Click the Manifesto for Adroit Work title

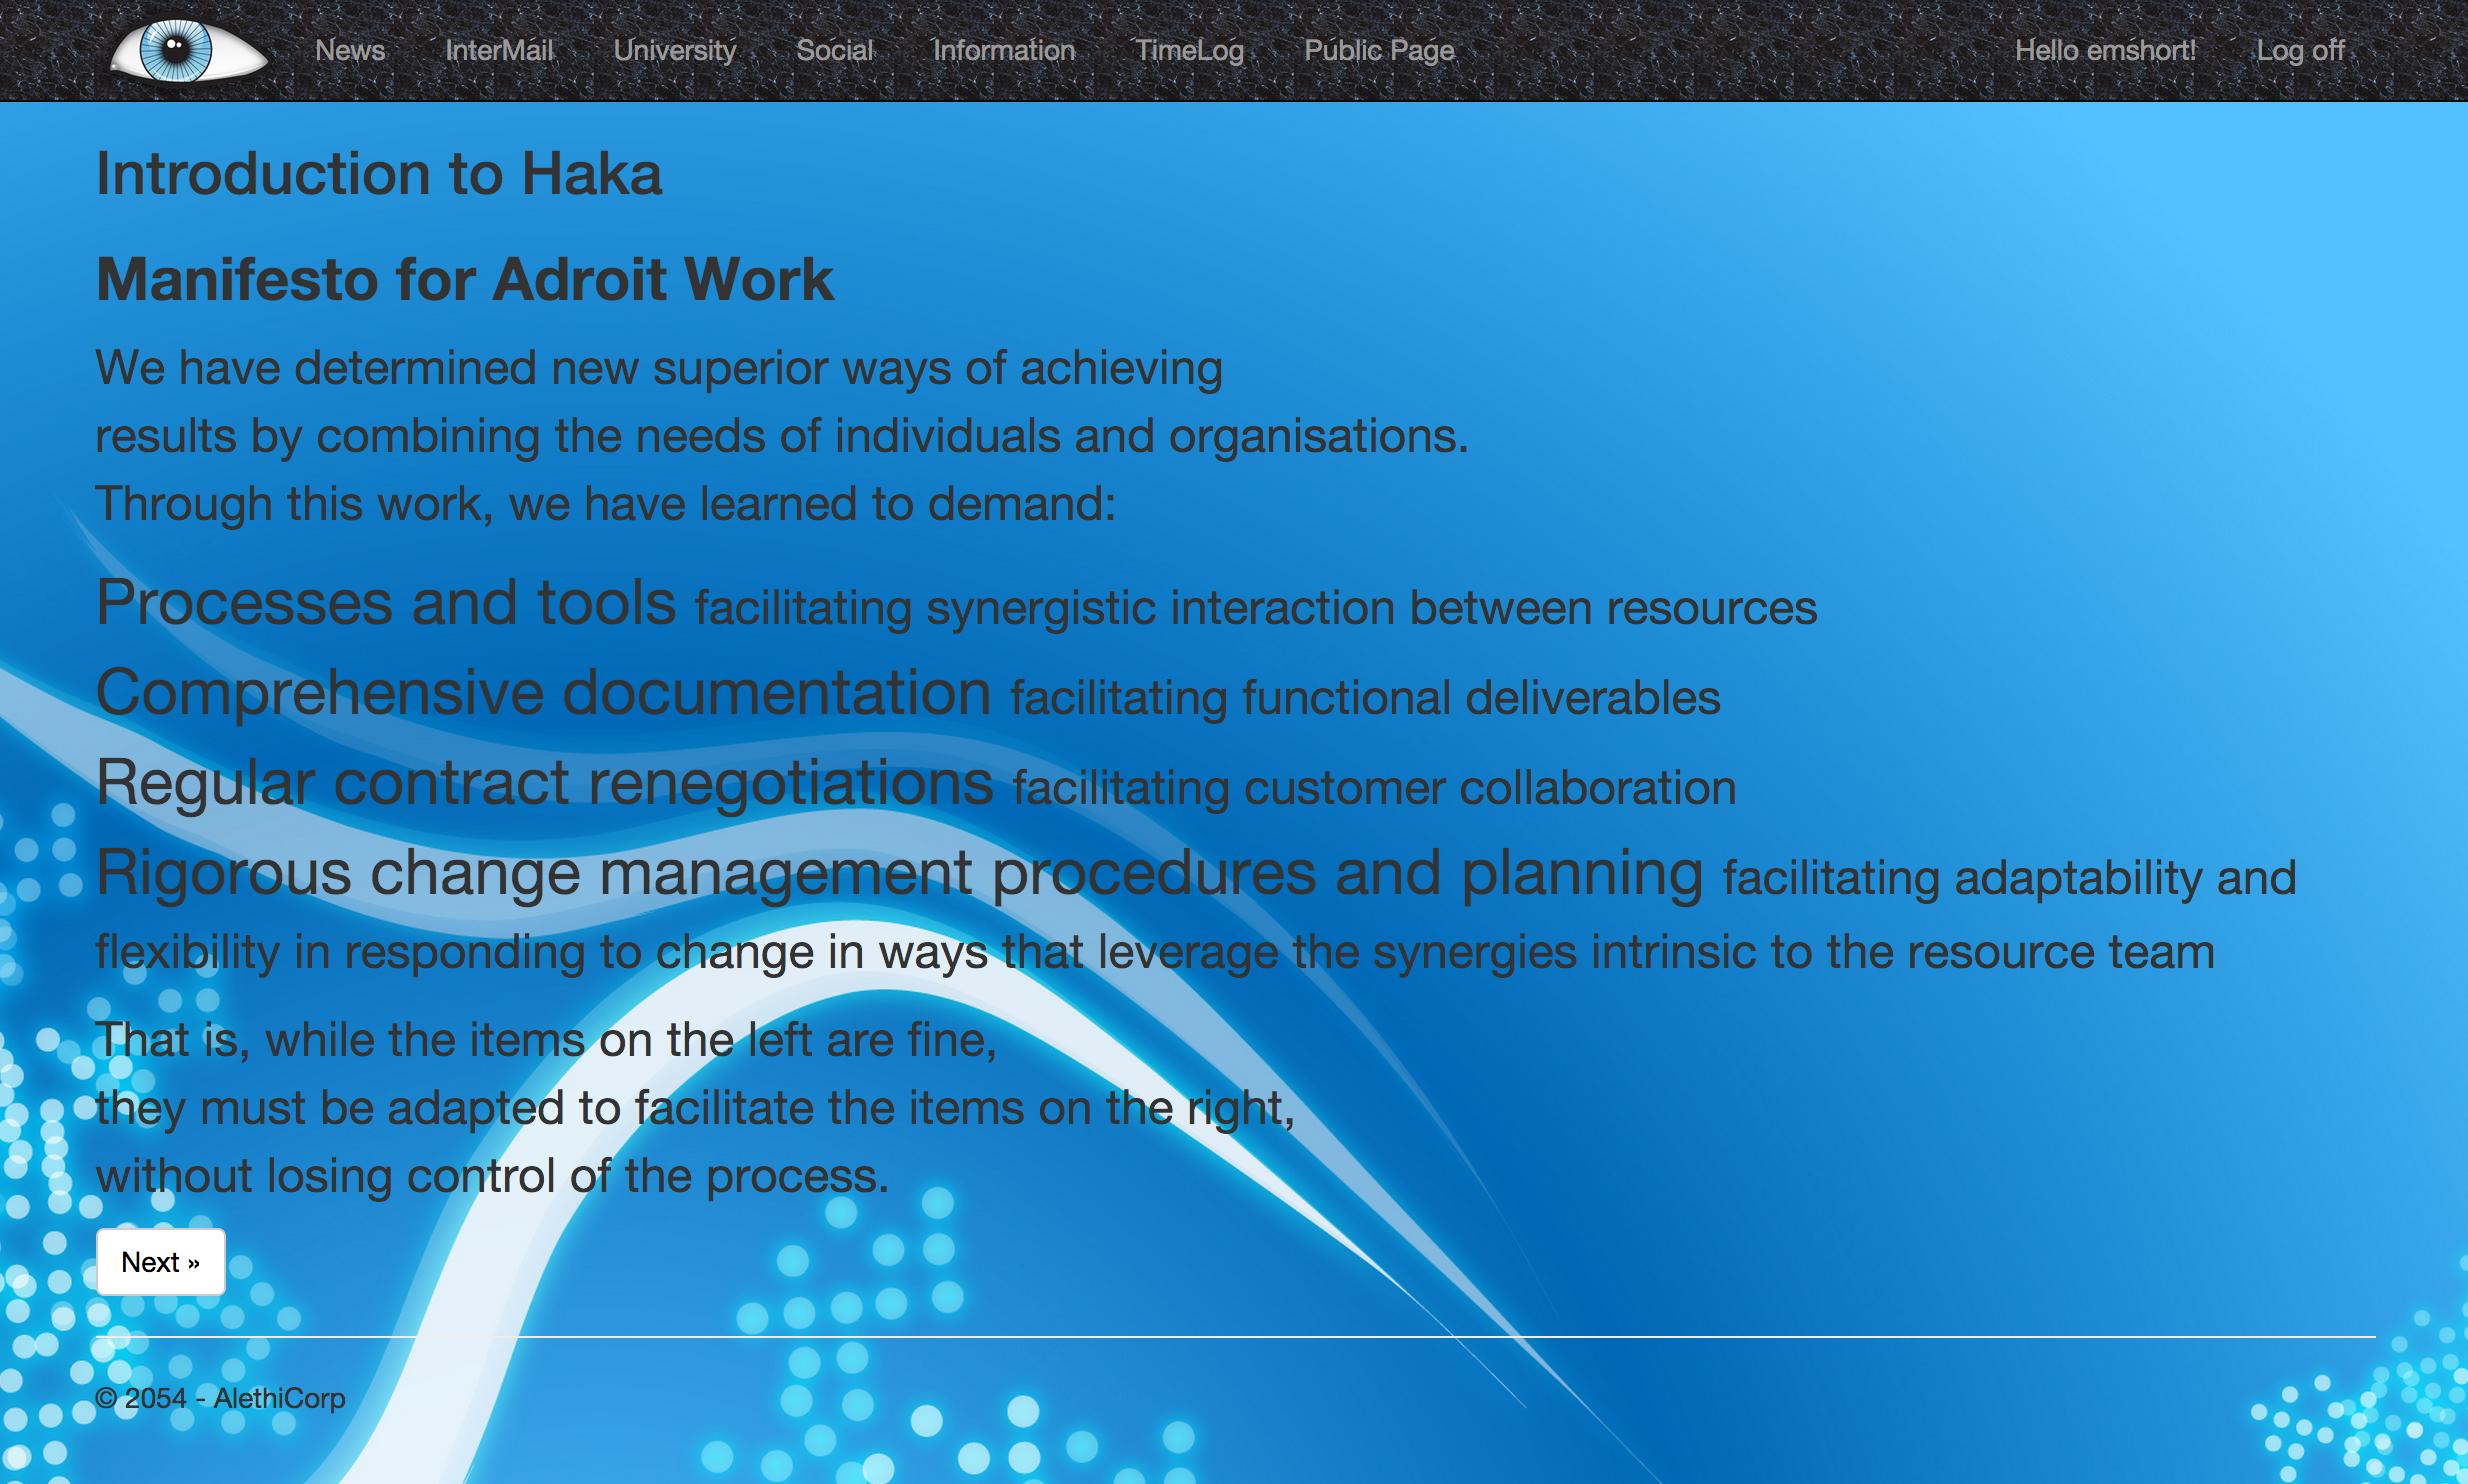click(464, 279)
